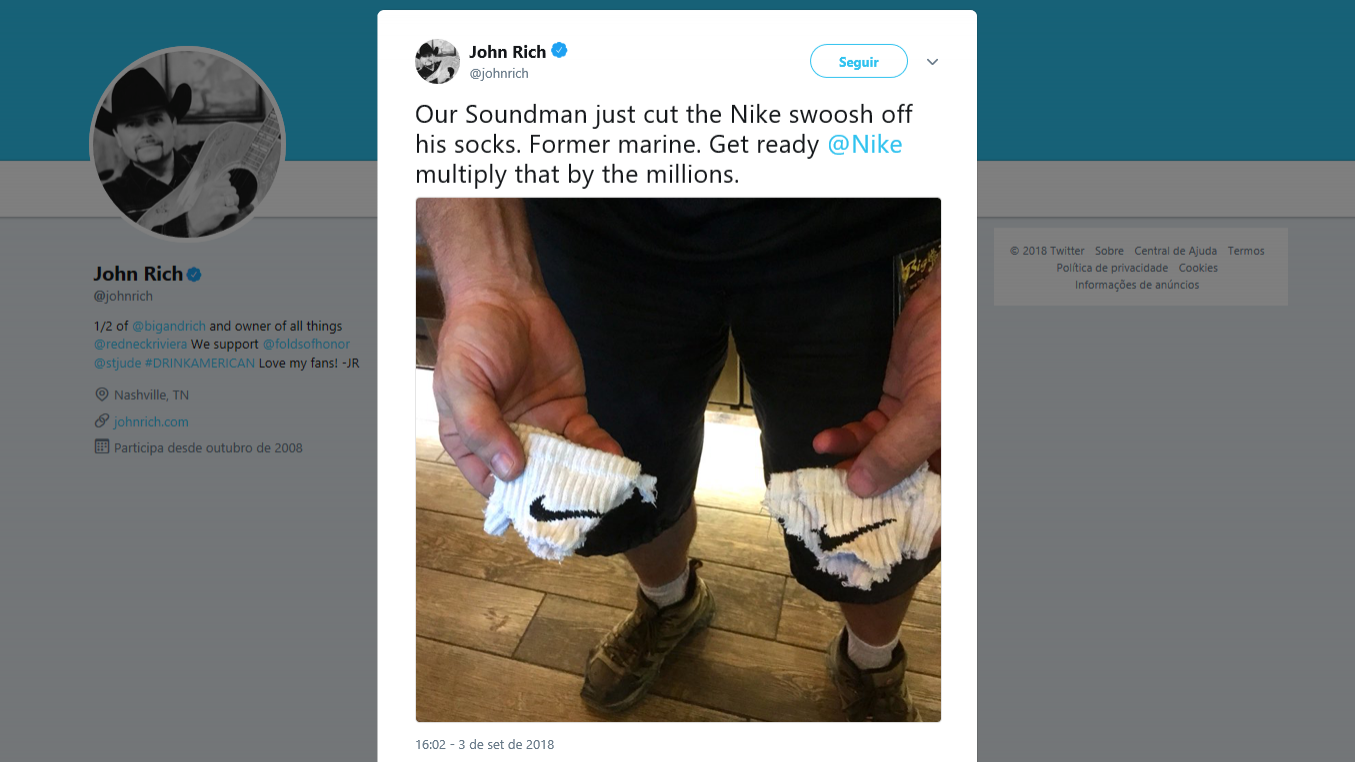Viewport: 1355px width, 762px height.
Task: Click the Seguir follow button
Action: (x=858, y=62)
